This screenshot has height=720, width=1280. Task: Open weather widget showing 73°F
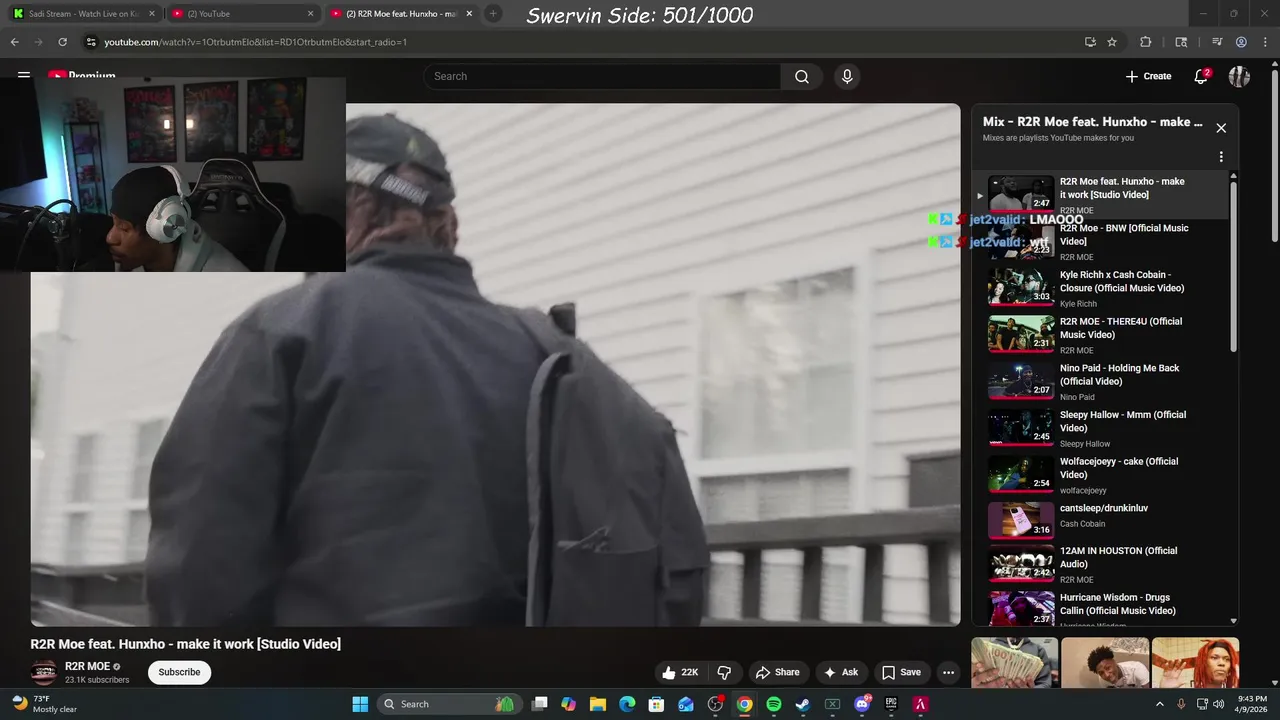click(x=45, y=704)
